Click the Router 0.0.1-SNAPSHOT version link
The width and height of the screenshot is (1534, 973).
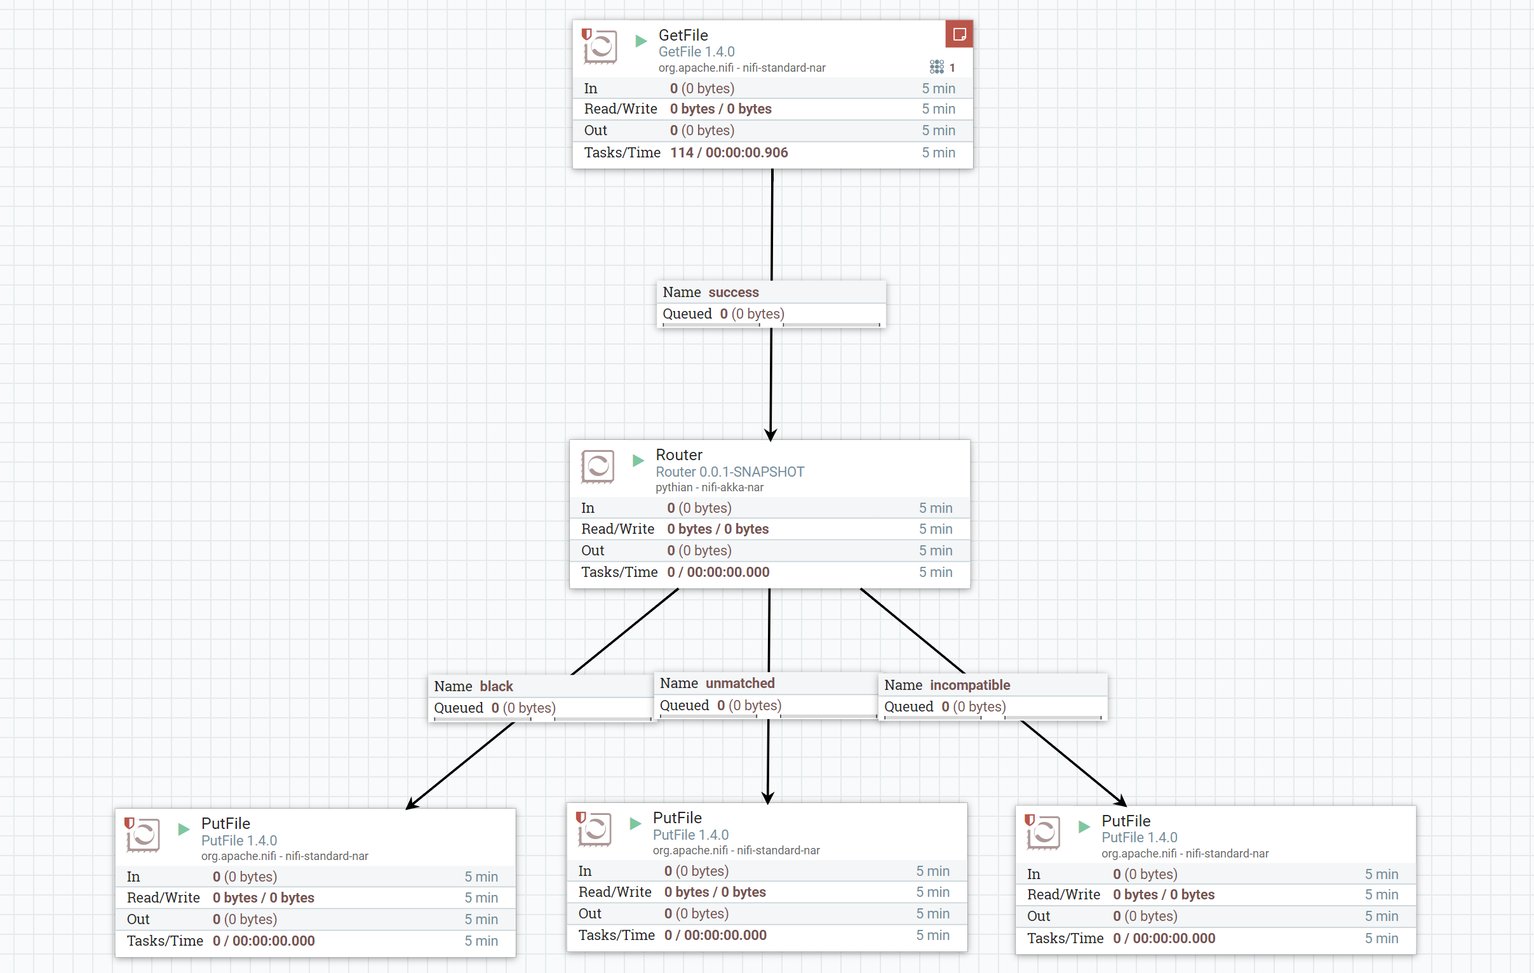tap(729, 471)
